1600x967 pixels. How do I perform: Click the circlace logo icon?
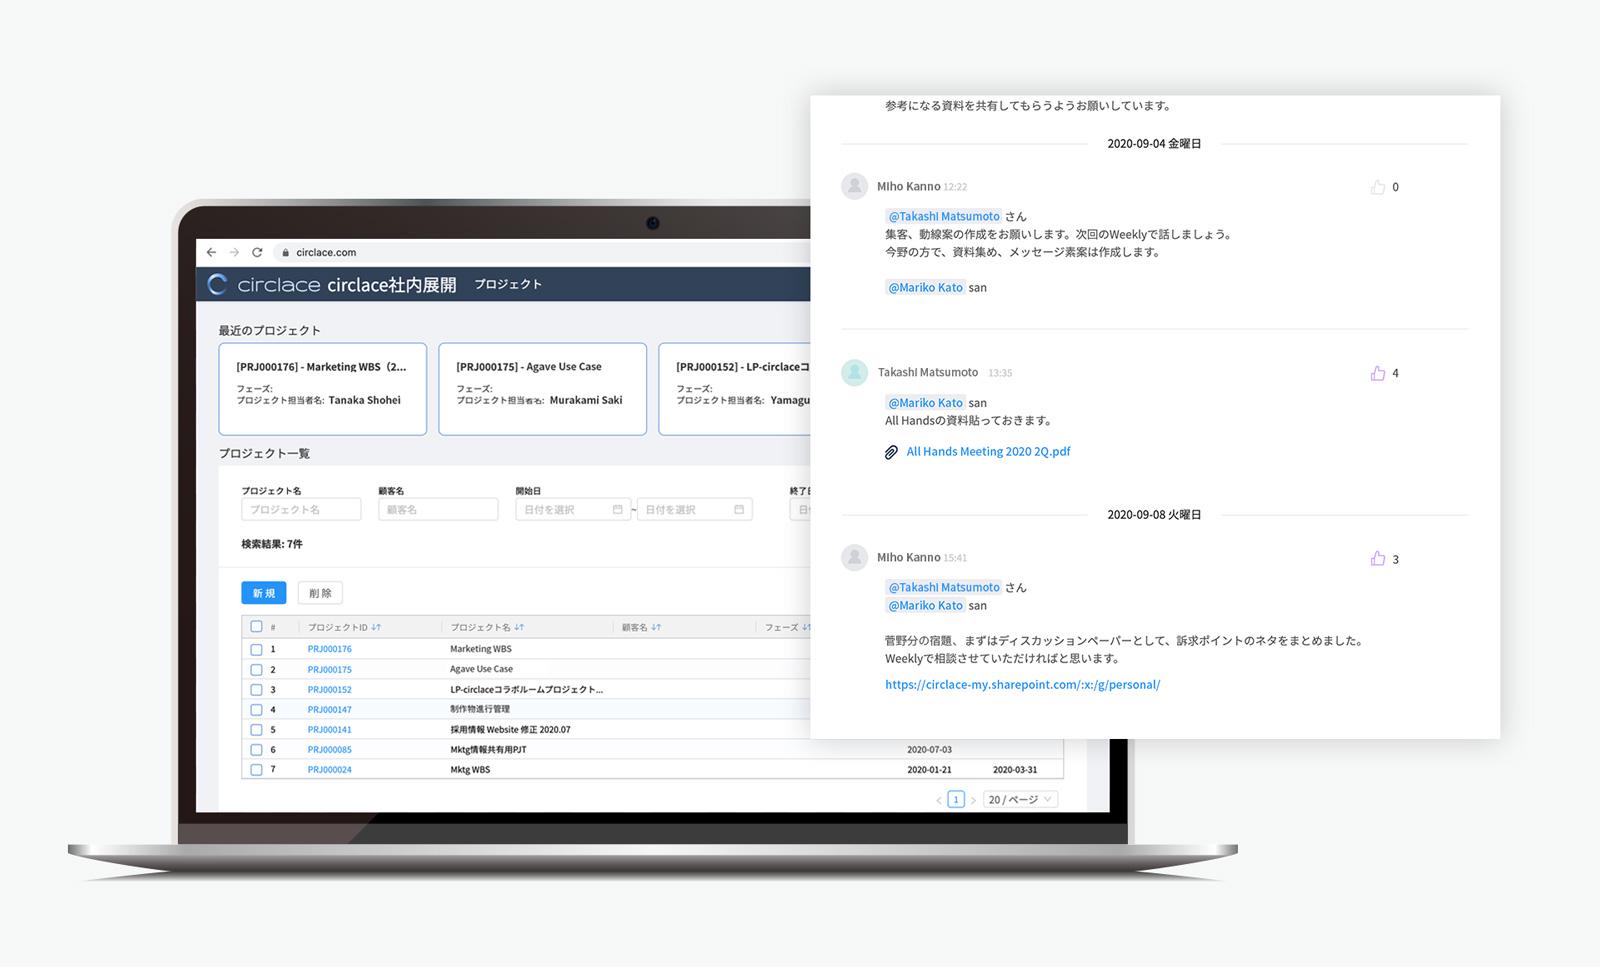point(216,283)
